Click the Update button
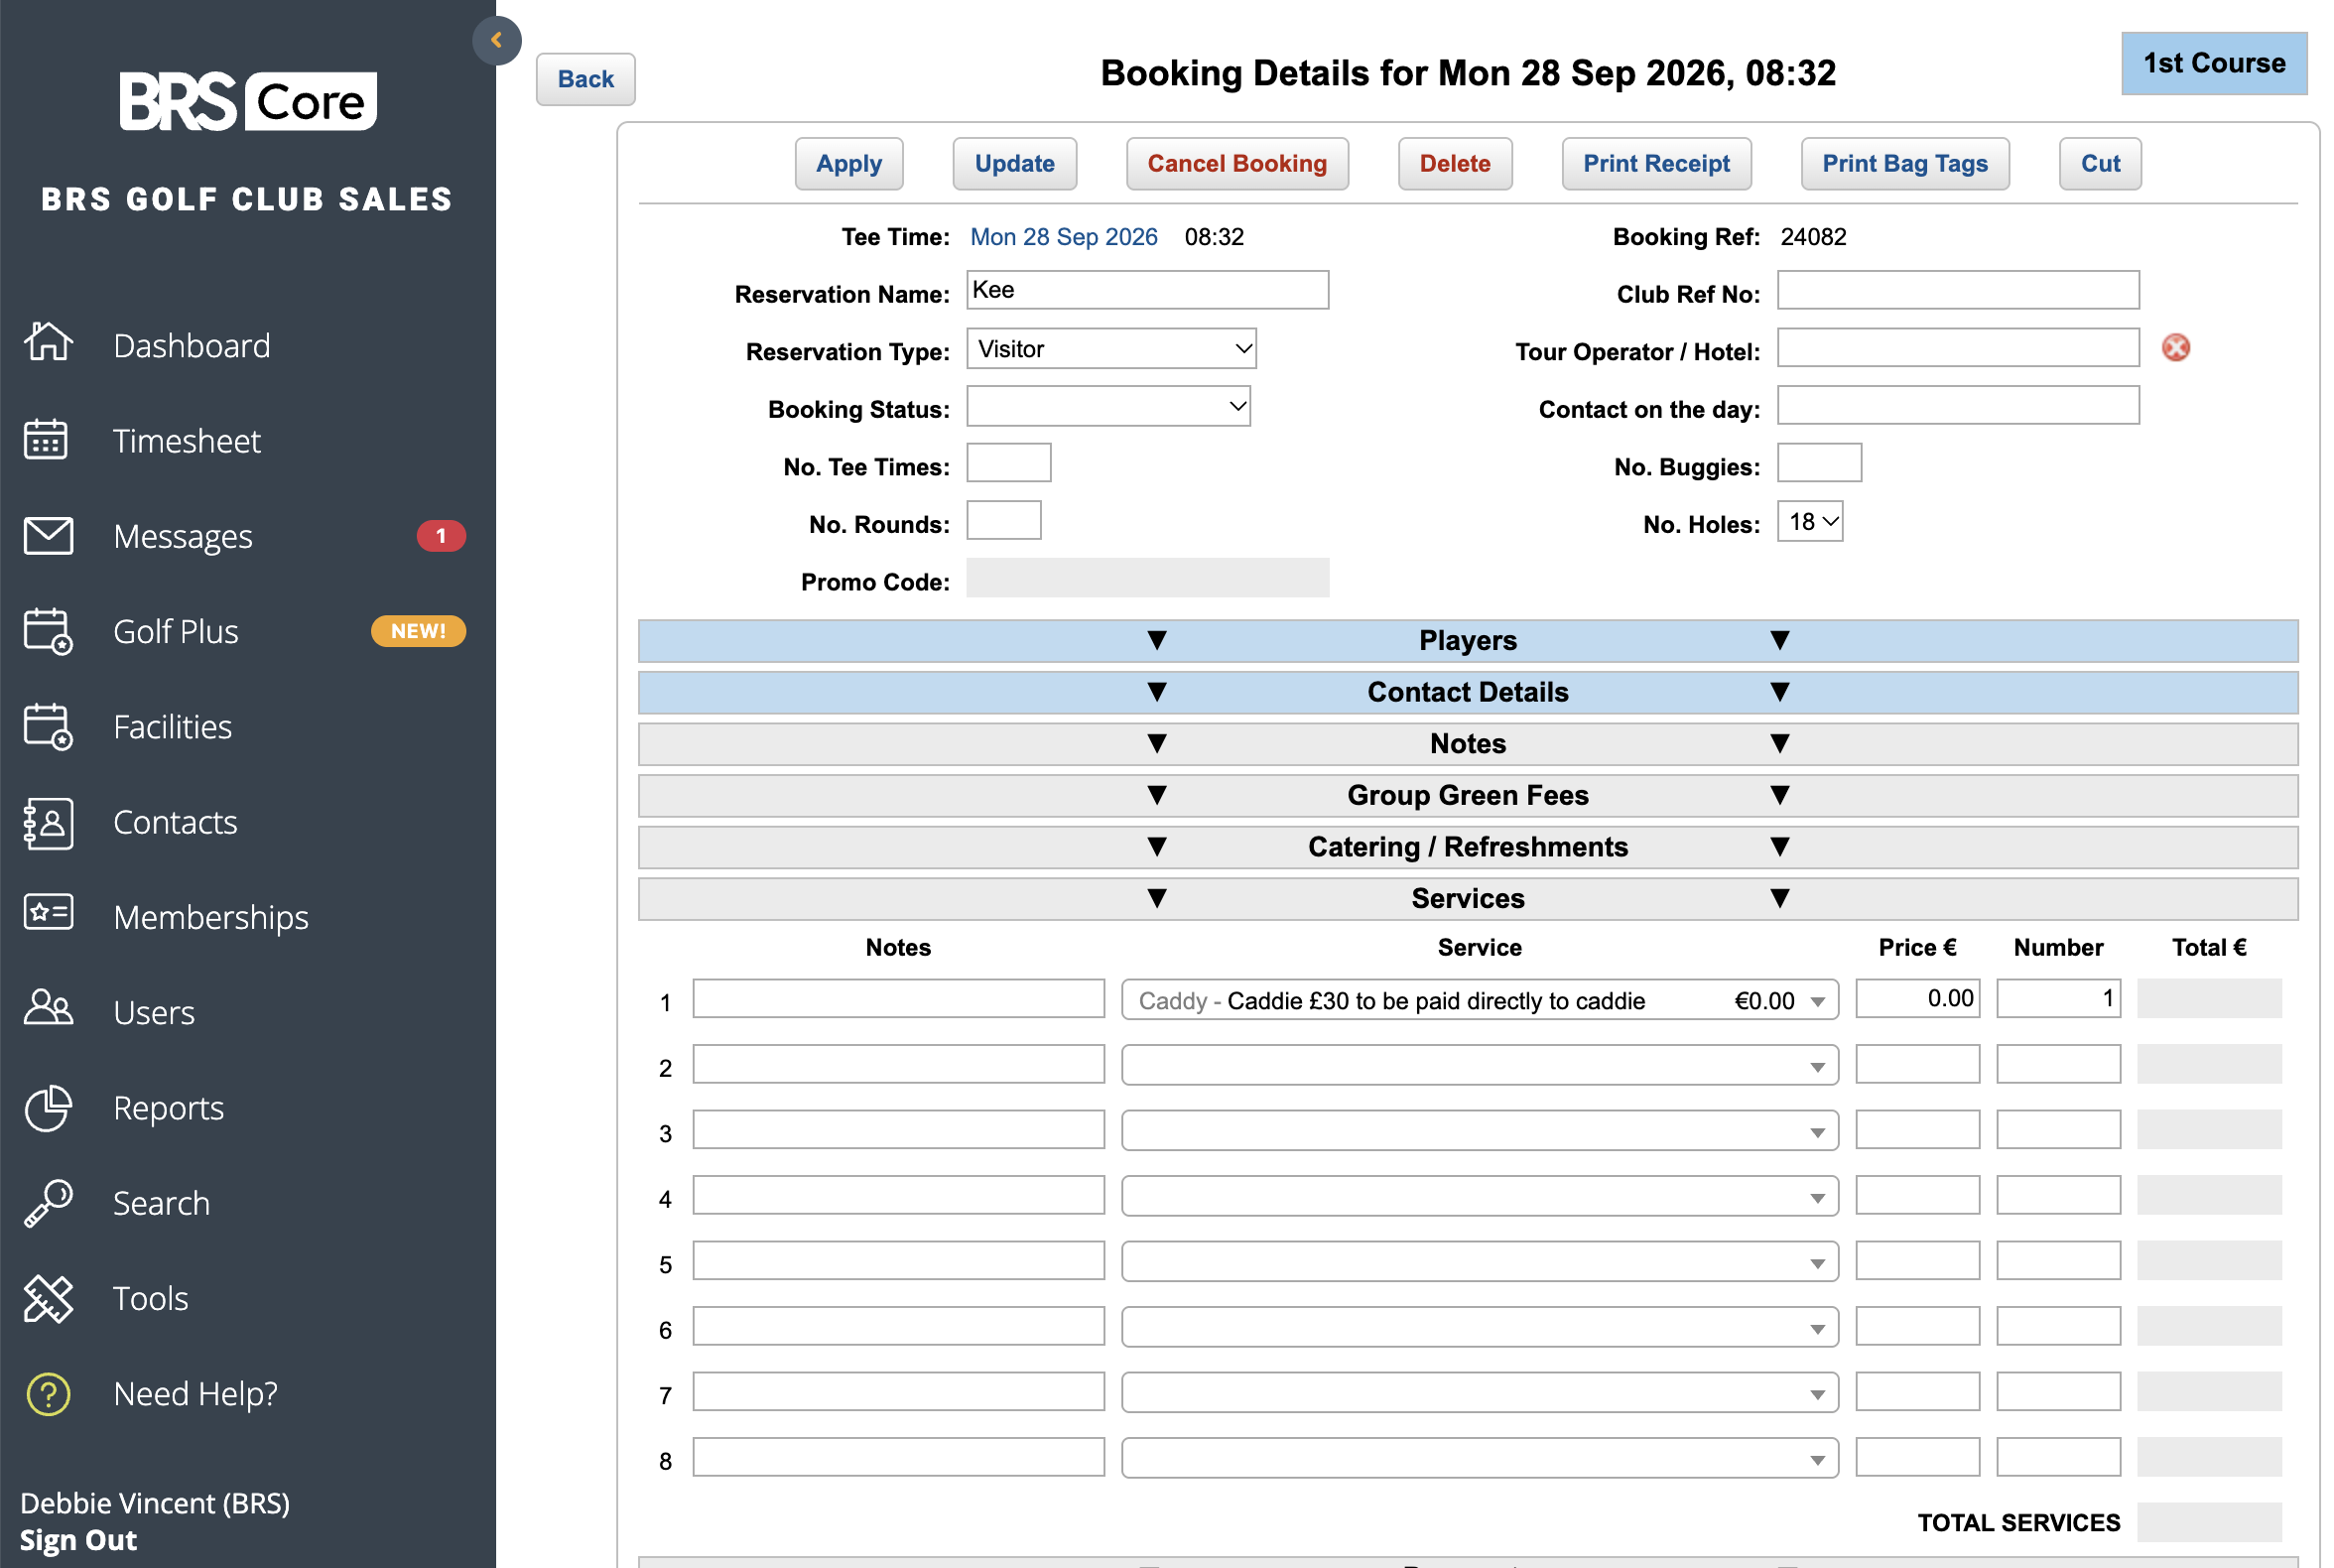This screenshot has width=2334, height=1568. (x=1014, y=163)
